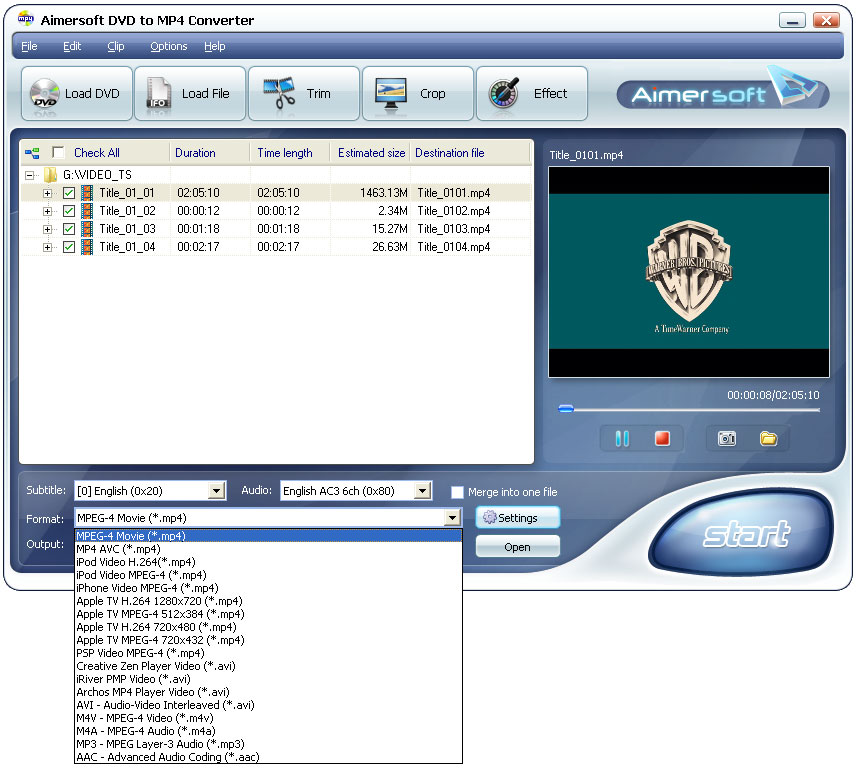Open the Help menu
Image resolution: width=860 pixels, height=769 pixels.
click(x=214, y=47)
